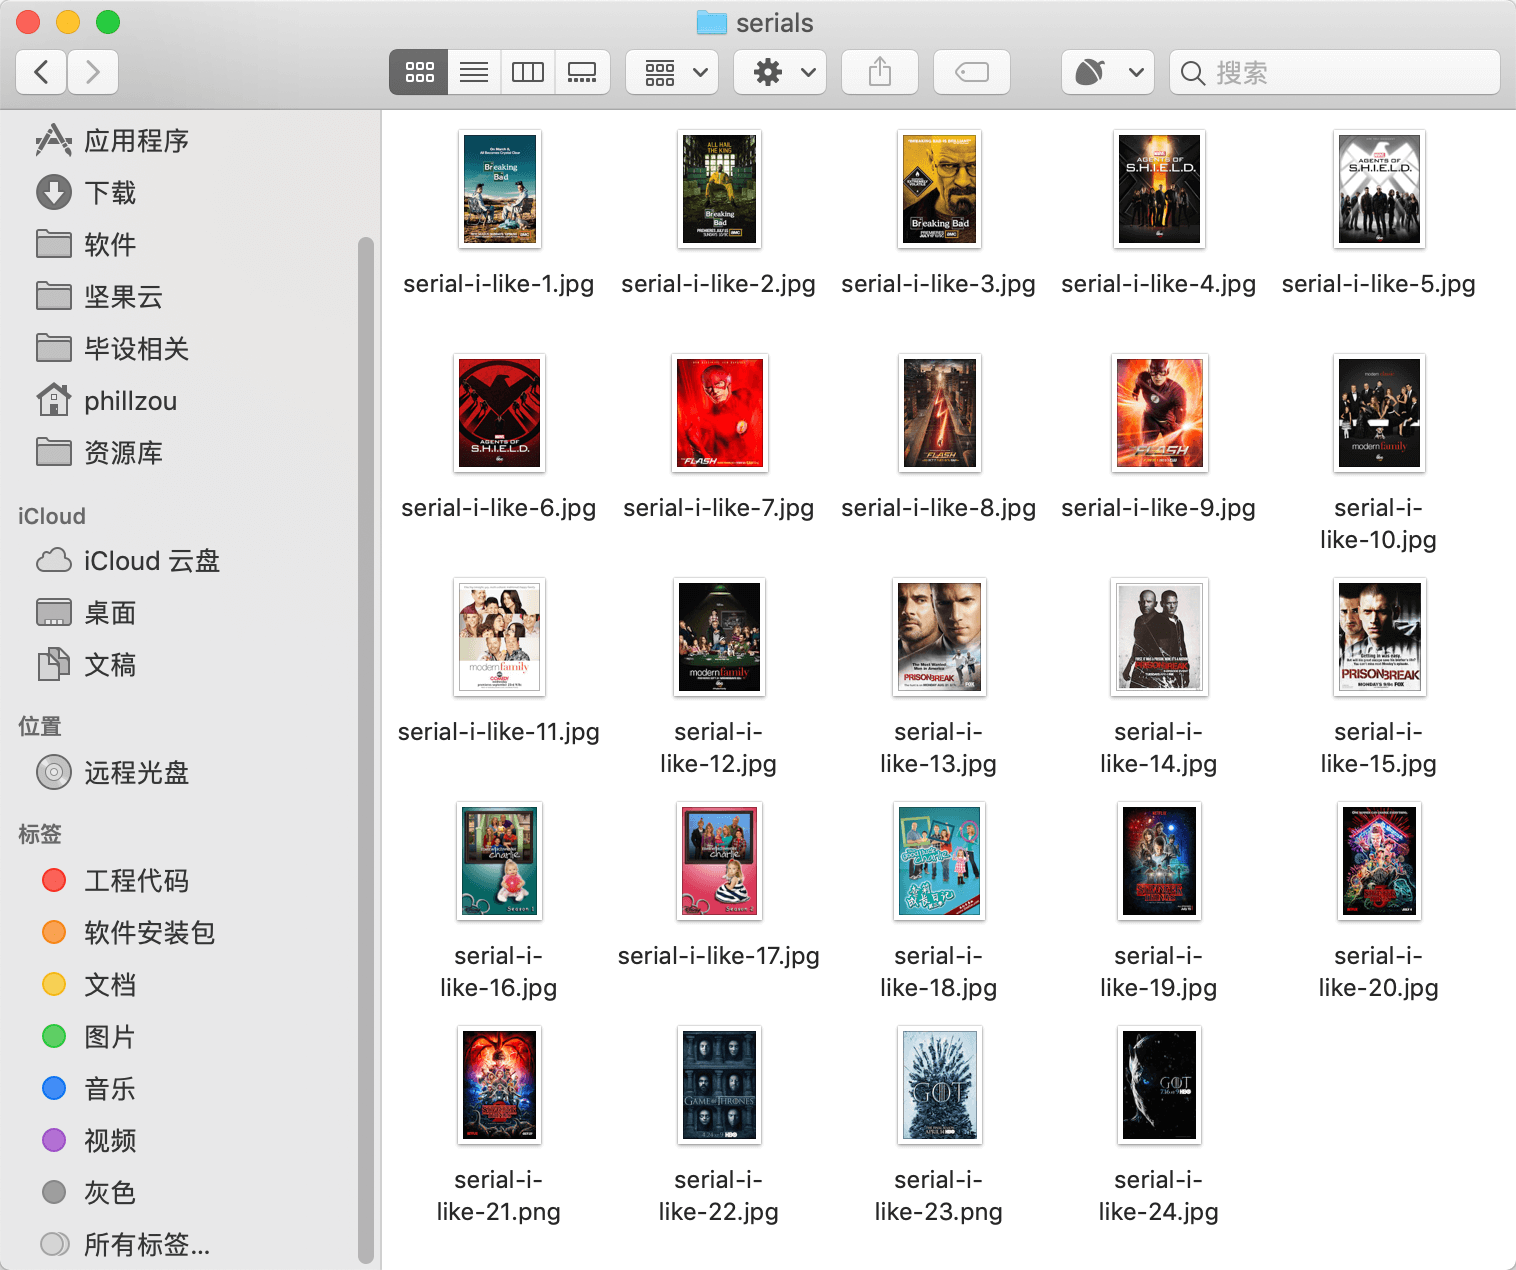Switch to icon view
Screen dimensions: 1516x1270
(419, 72)
